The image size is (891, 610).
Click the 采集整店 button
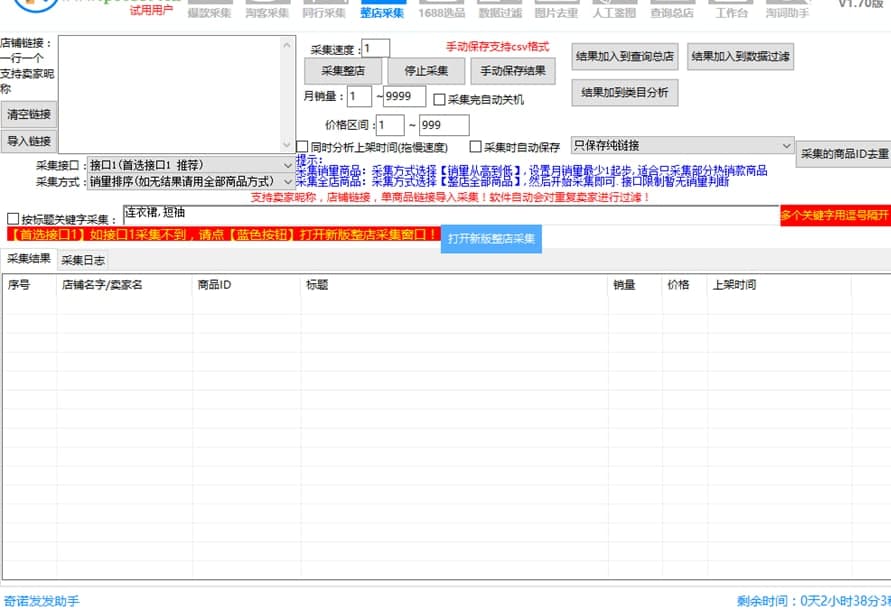coord(342,71)
